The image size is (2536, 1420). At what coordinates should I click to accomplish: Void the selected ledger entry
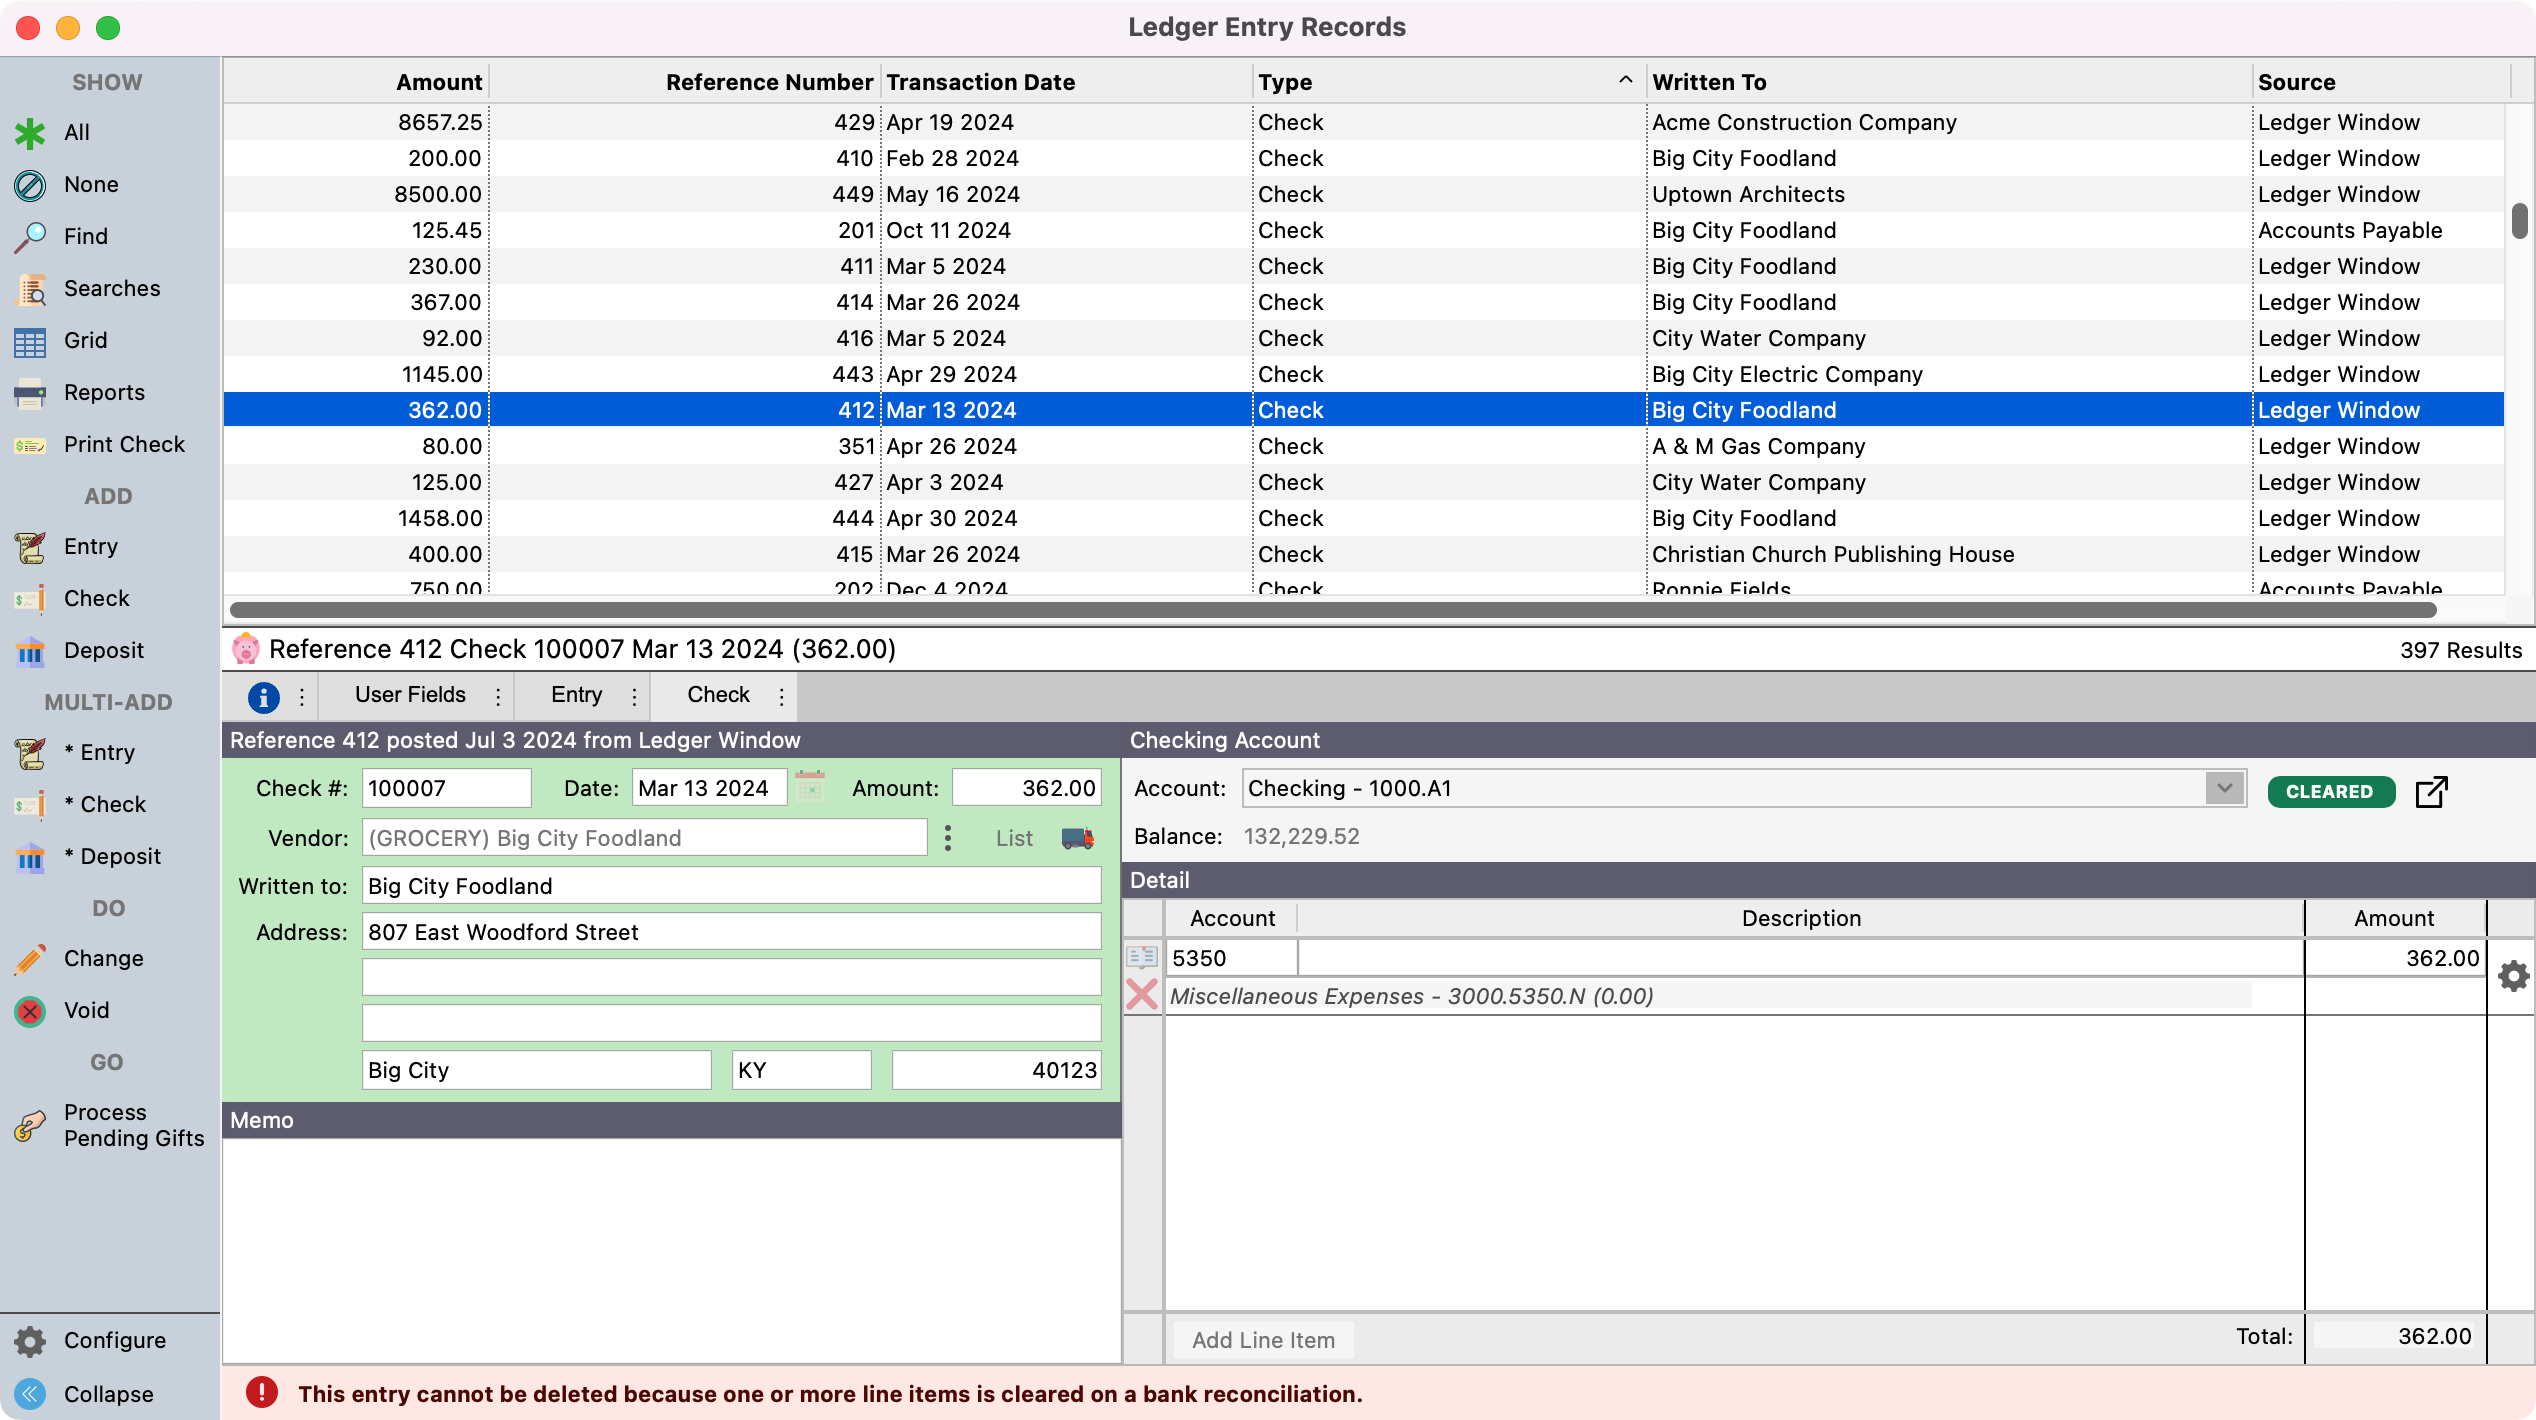(x=85, y=1010)
